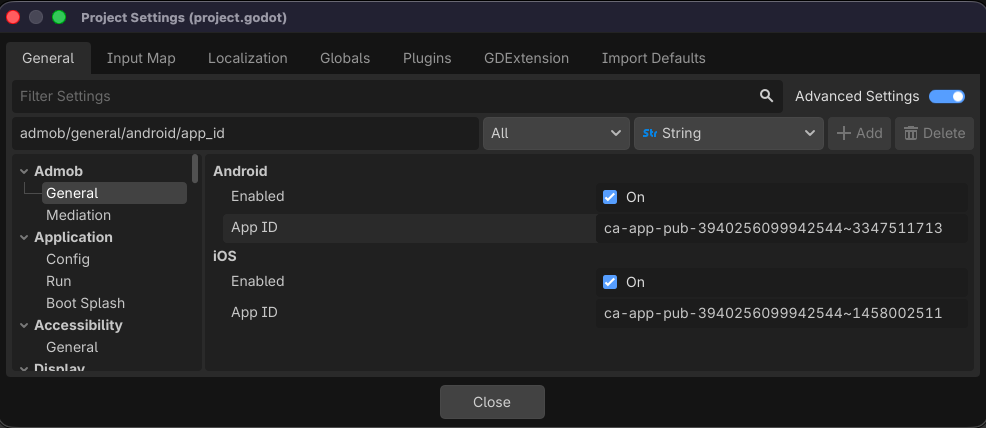Select General under Accessibility
Screen dimensions: 986x428
(x=72, y=347)
